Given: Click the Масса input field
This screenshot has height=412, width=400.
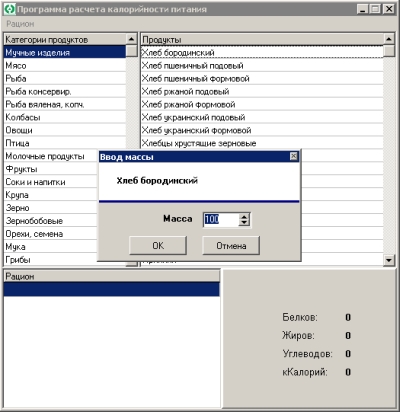Looking at the screenshot, I should pyautogui.click(x=221, y=219).
